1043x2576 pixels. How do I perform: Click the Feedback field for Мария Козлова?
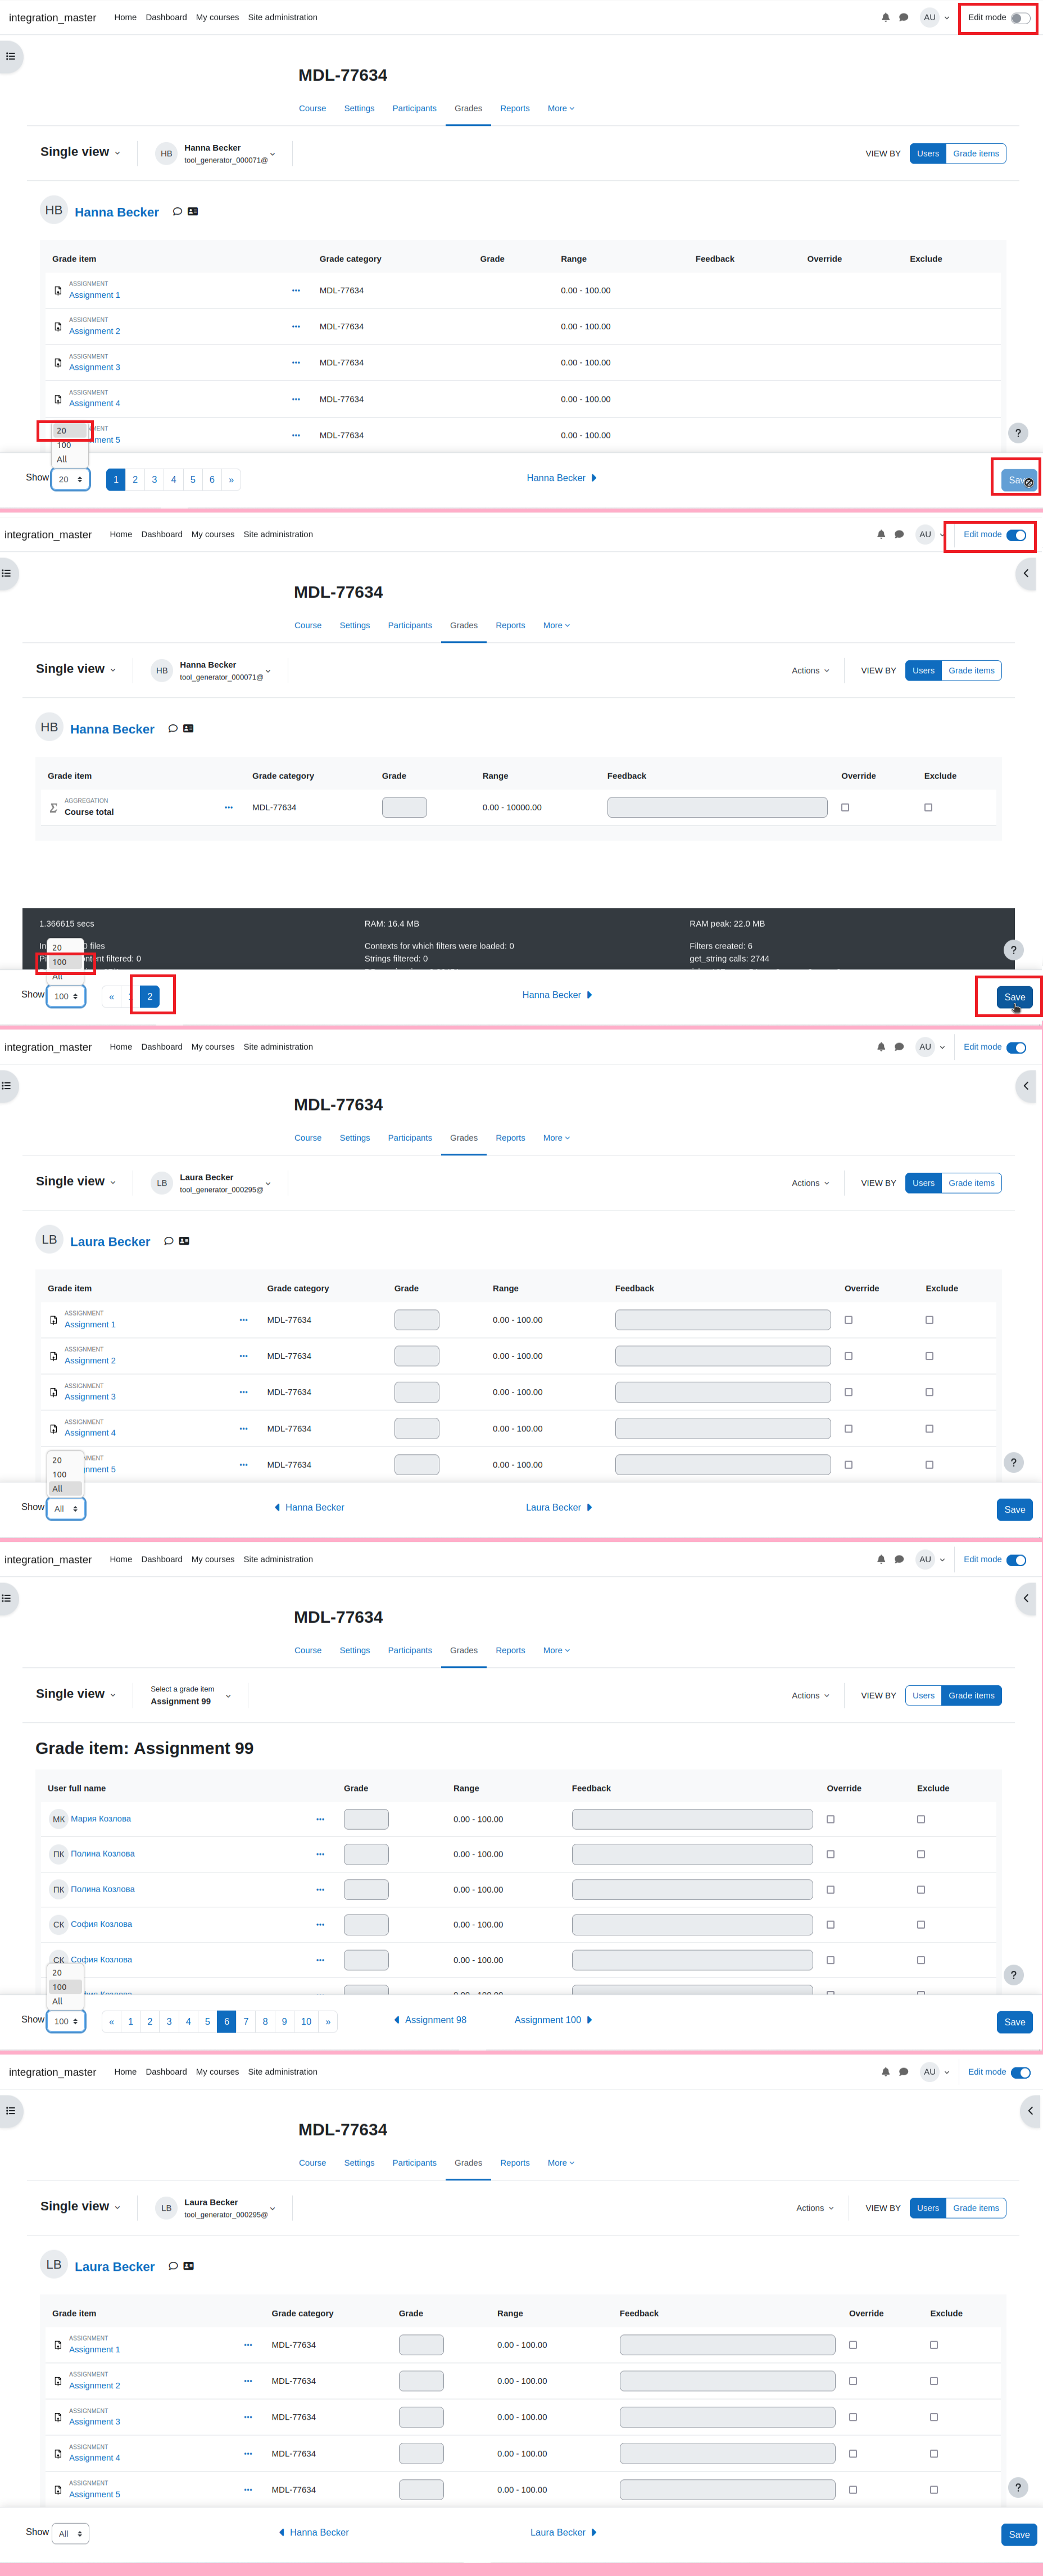point(692,1819)
